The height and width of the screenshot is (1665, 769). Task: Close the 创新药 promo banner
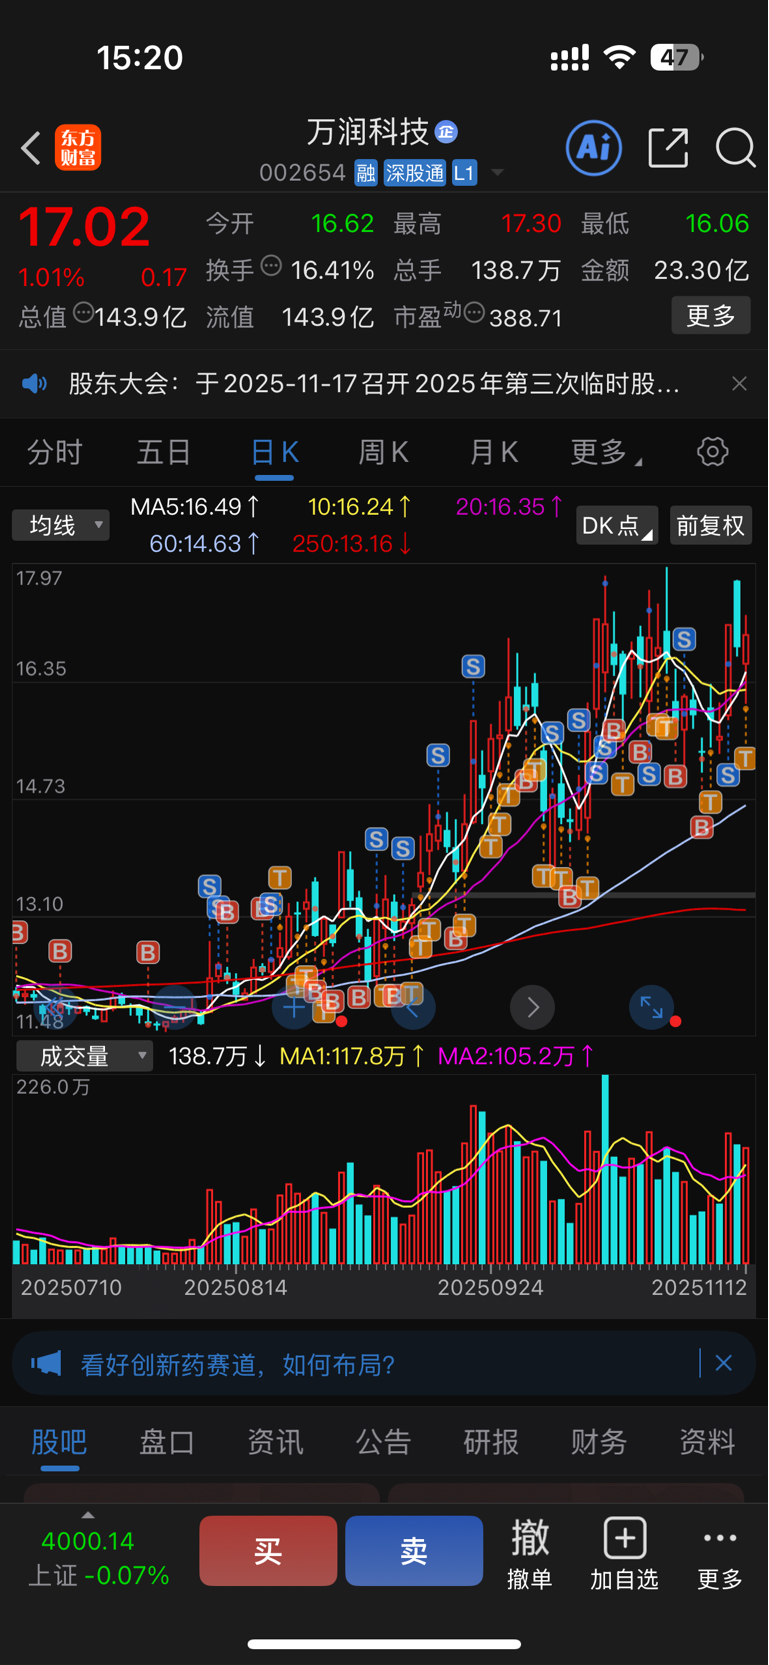point(724,1363)
